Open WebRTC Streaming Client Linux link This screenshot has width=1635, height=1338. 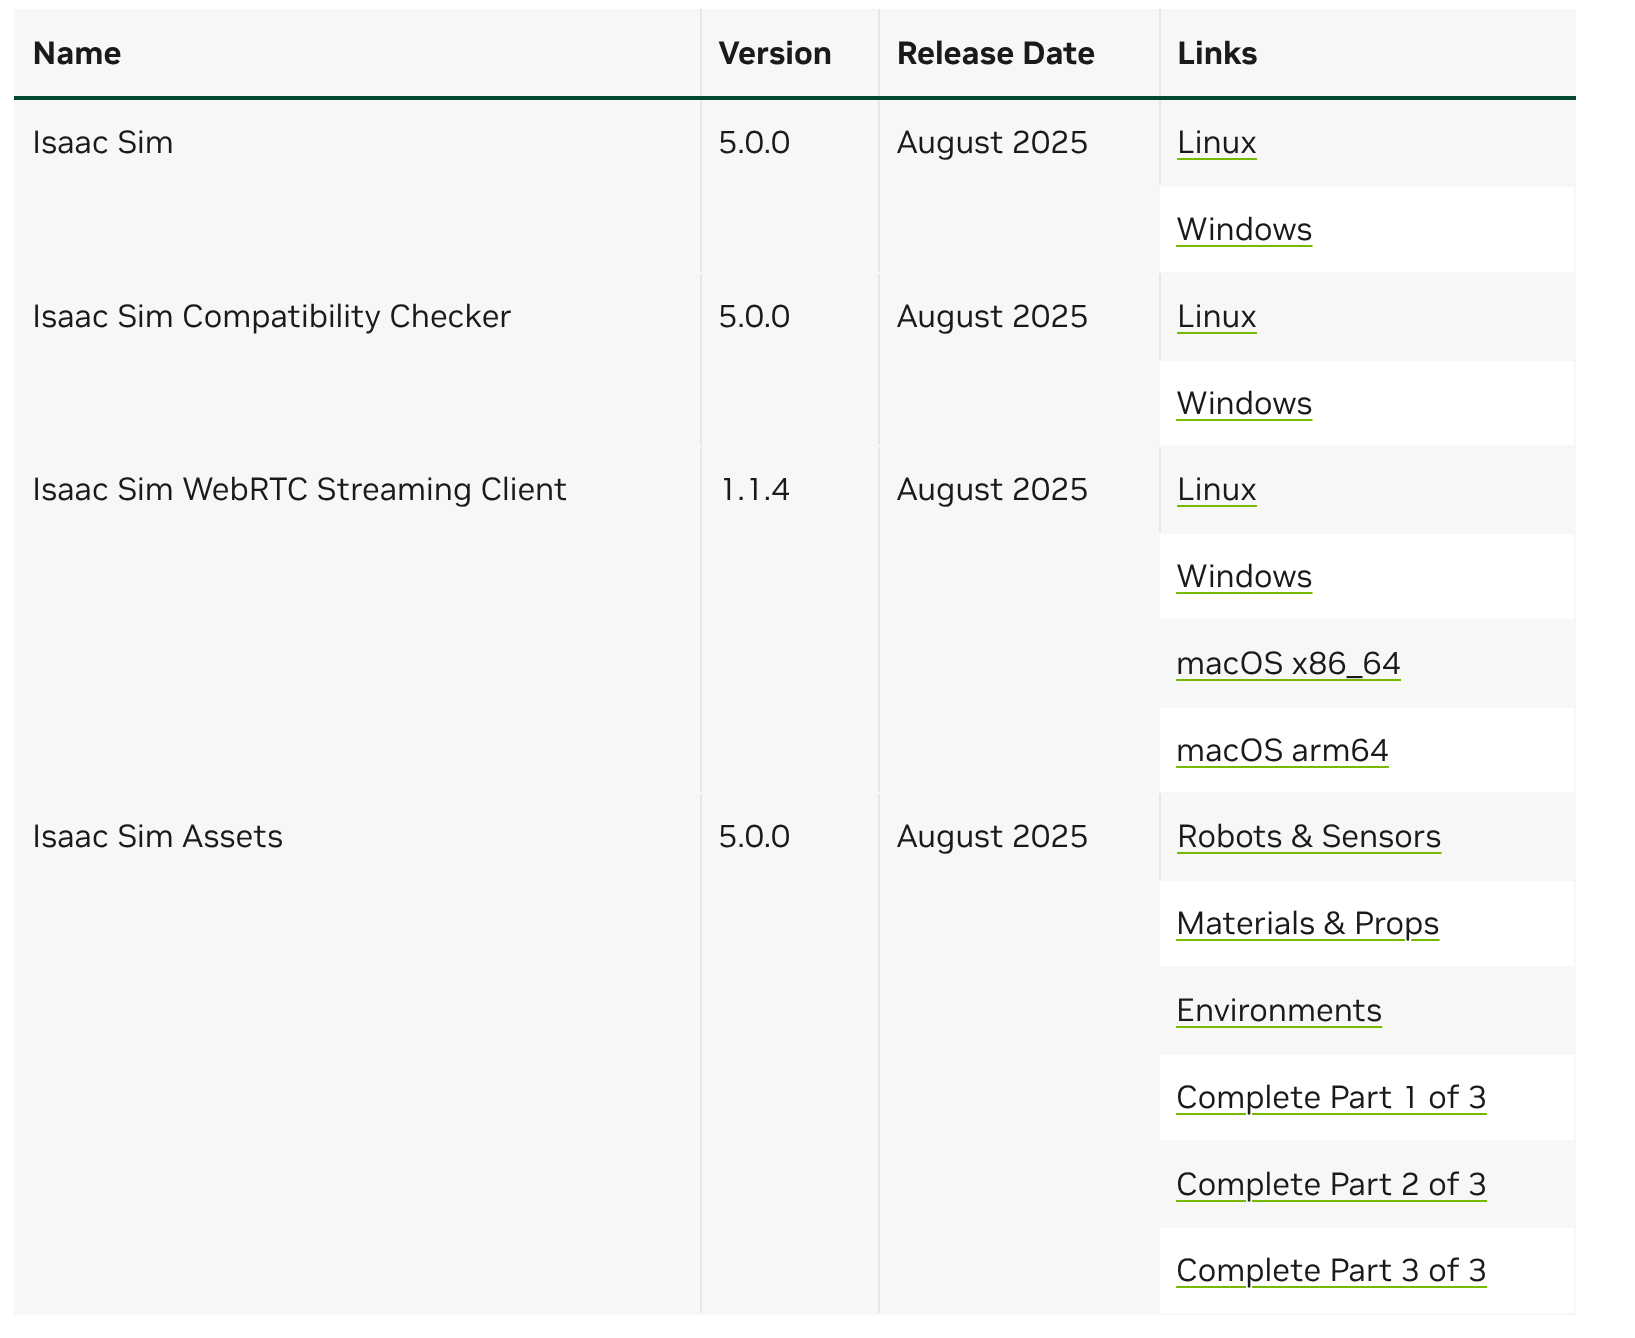[x=1216, y=490]
